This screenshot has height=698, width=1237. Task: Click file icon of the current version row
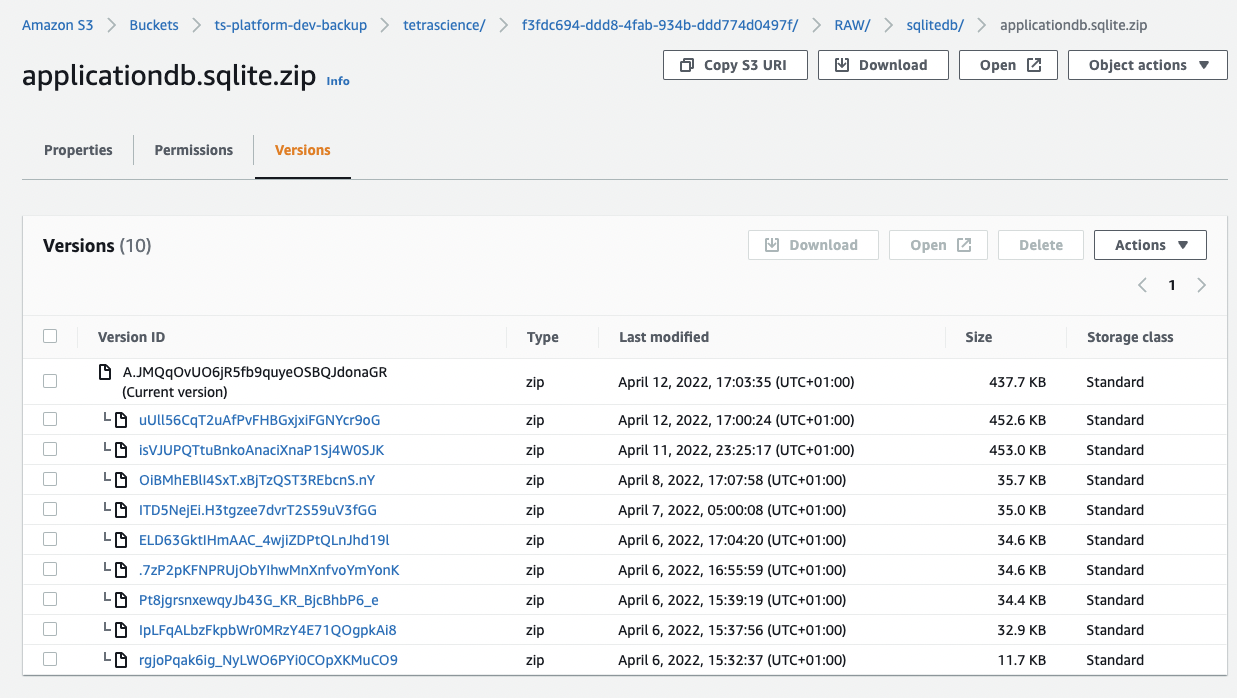coord(105,372)
